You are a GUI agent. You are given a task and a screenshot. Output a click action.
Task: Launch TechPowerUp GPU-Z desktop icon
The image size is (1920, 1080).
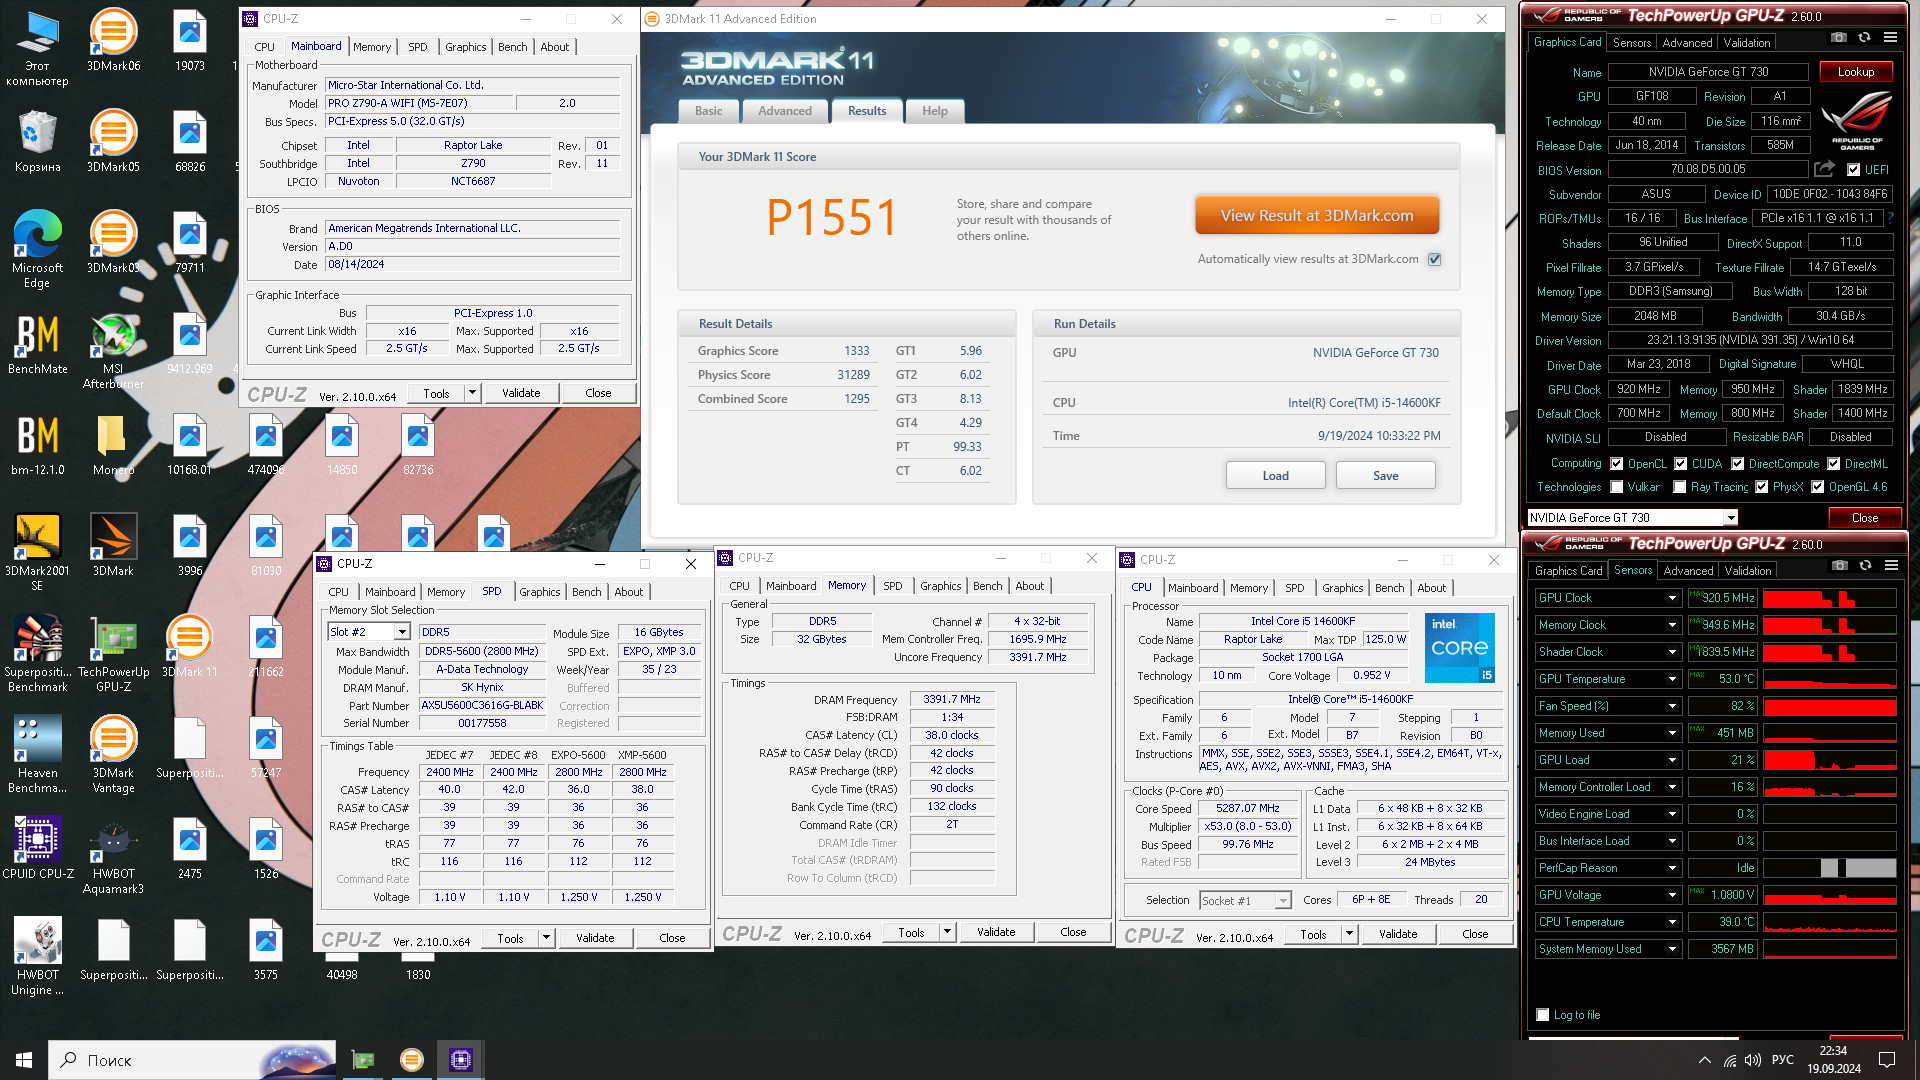point(113,653)
